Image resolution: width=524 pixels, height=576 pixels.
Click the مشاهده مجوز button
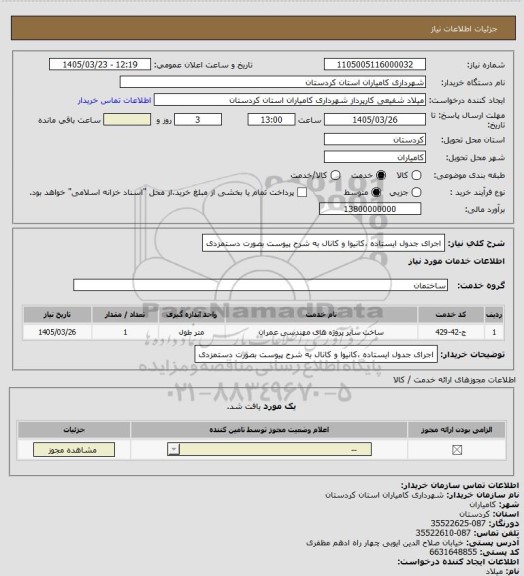74,450
